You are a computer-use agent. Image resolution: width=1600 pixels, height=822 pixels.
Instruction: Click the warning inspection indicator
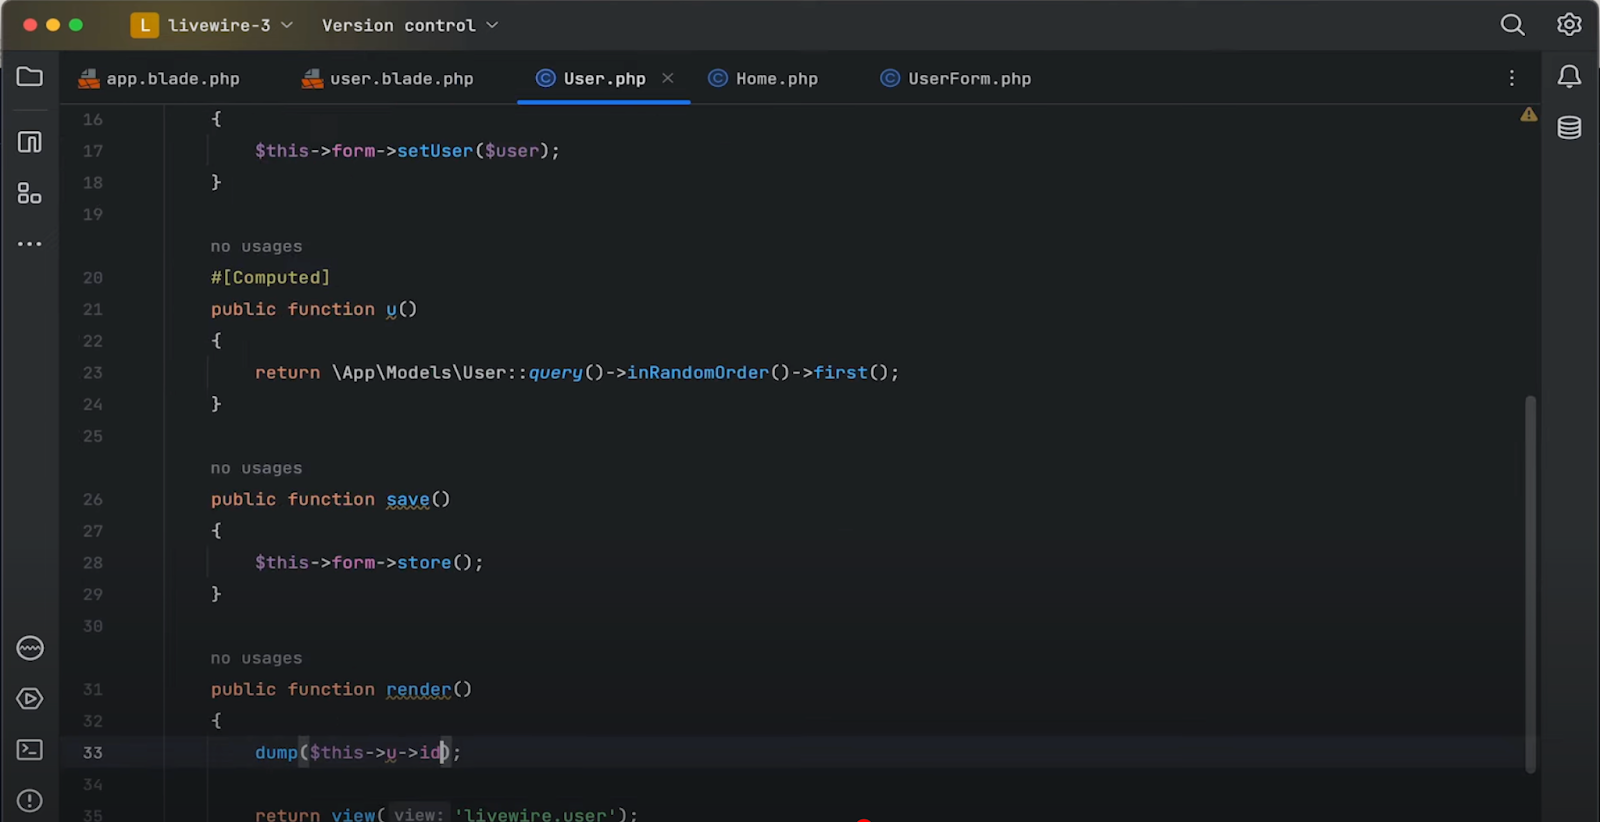tap(1529, 115)
